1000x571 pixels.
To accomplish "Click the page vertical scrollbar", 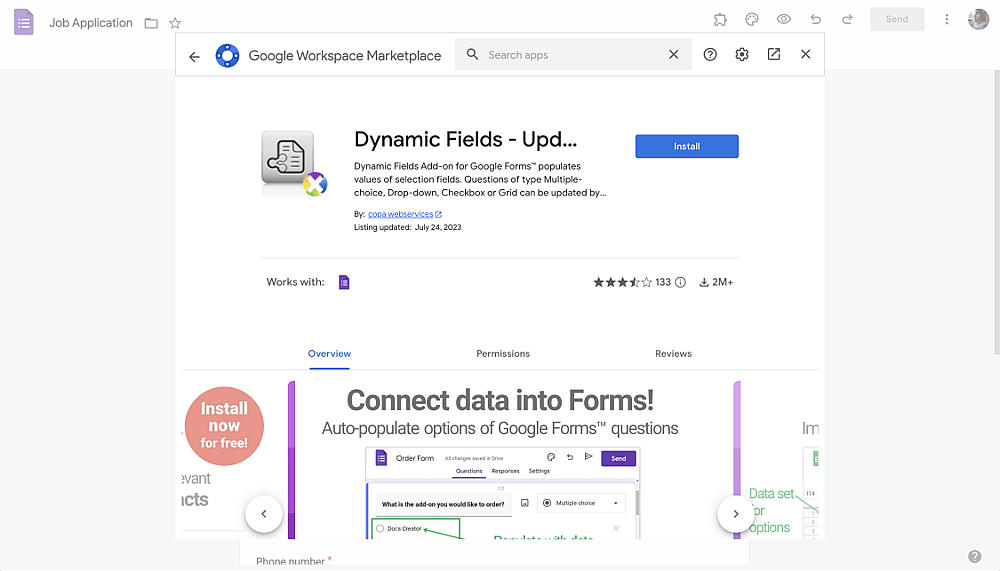I will tap(997, 212).
